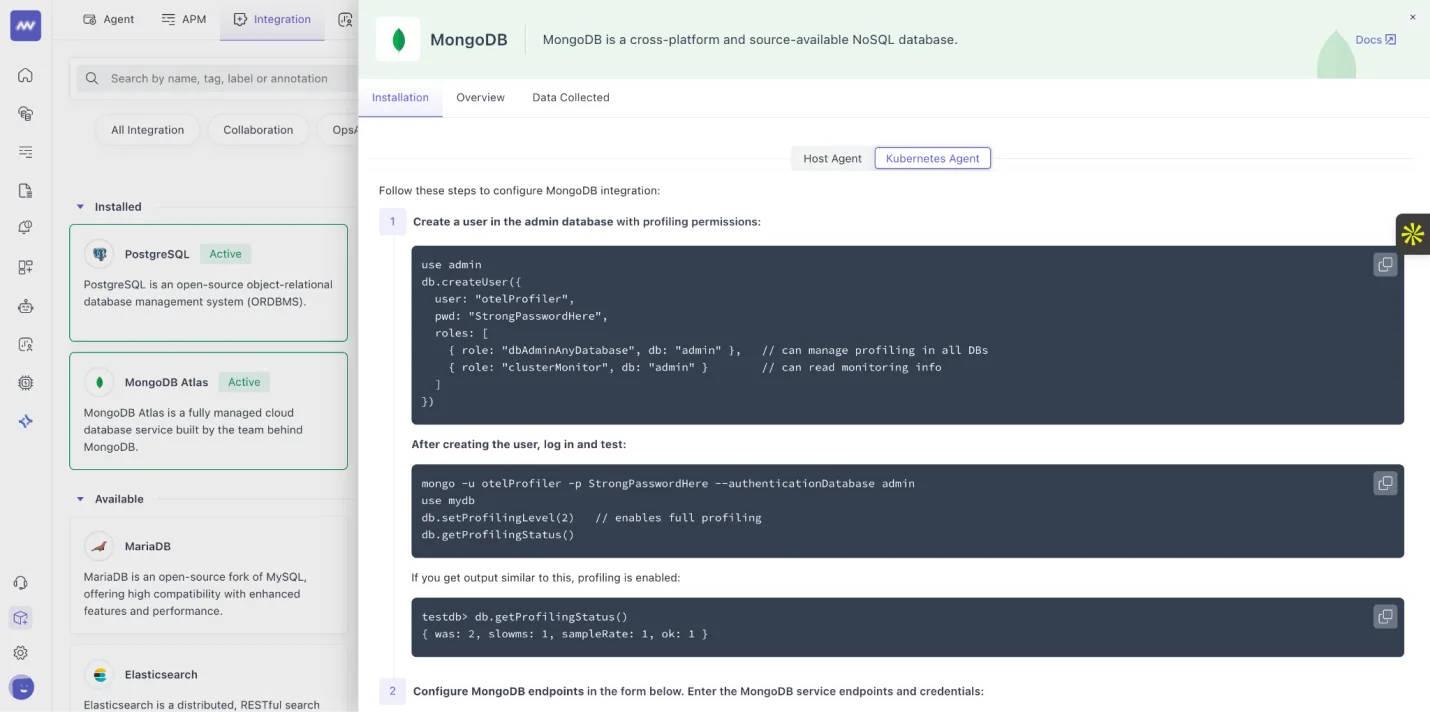Viewport: 1430px width, 712px height.
Task: Click the Active badge on MongoDB Atlas
Action: click(x=244, y=382)
